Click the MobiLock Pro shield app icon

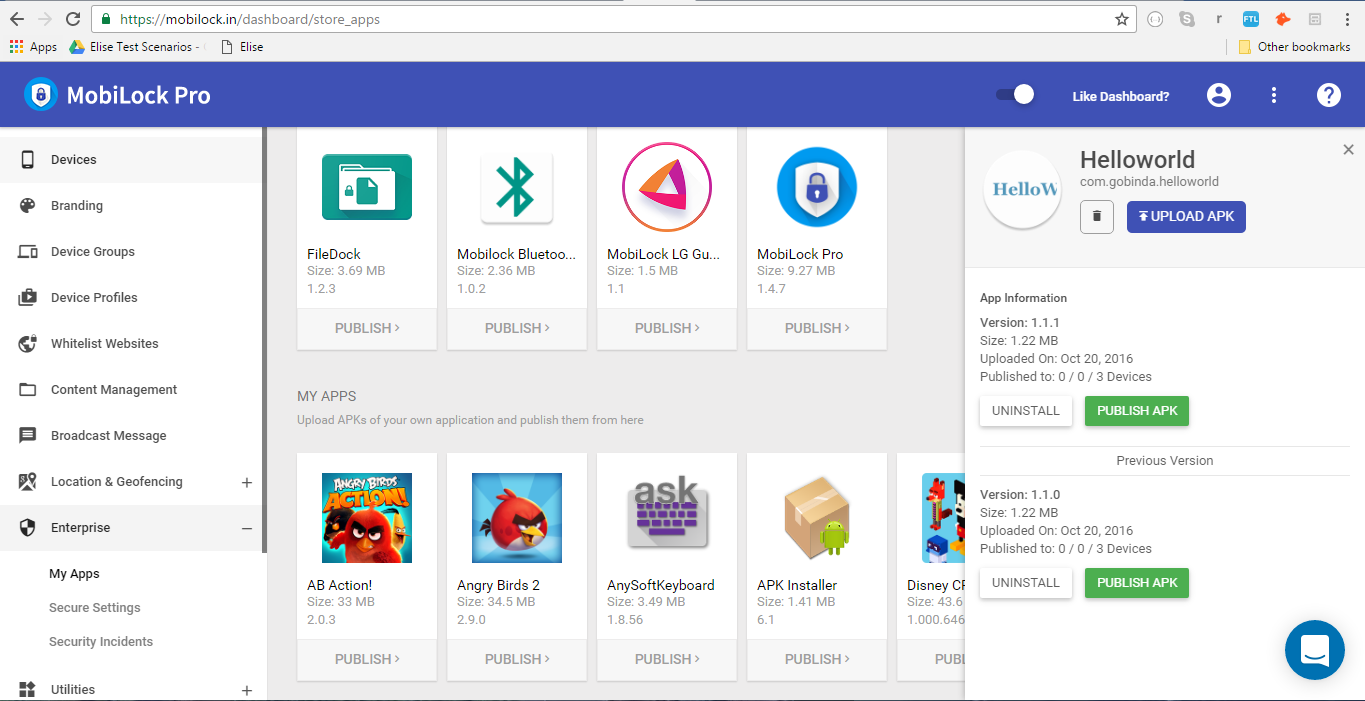817,187
